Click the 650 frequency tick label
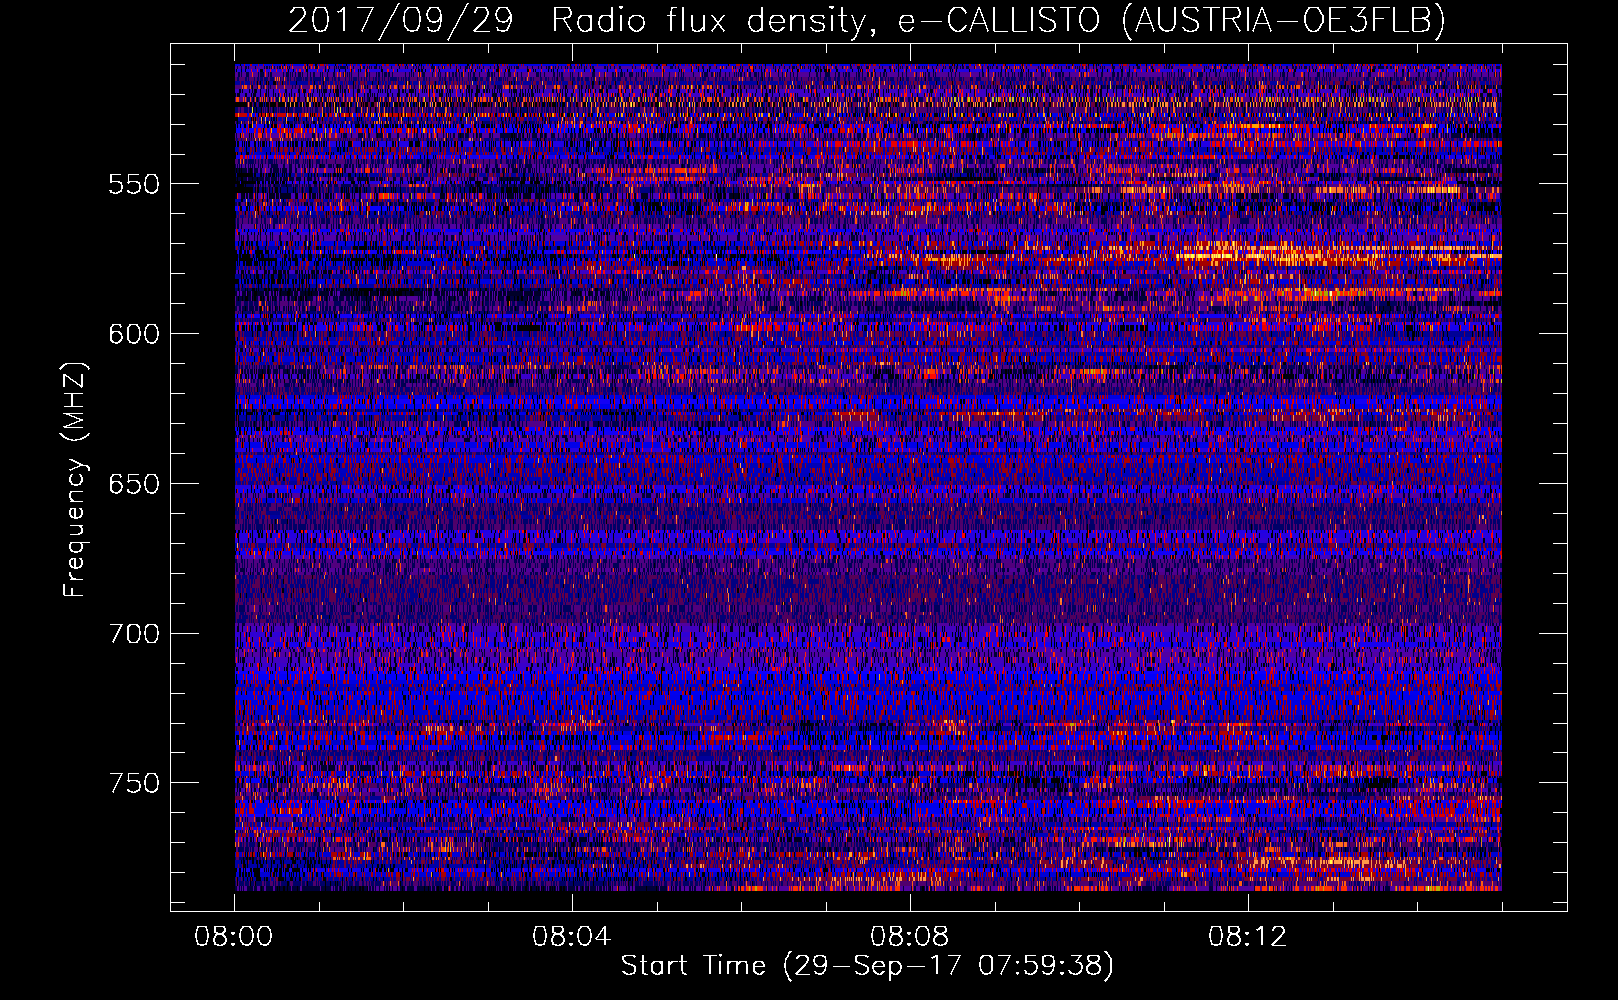This screenshot has height=1000, width=1618. click(134, 484)
